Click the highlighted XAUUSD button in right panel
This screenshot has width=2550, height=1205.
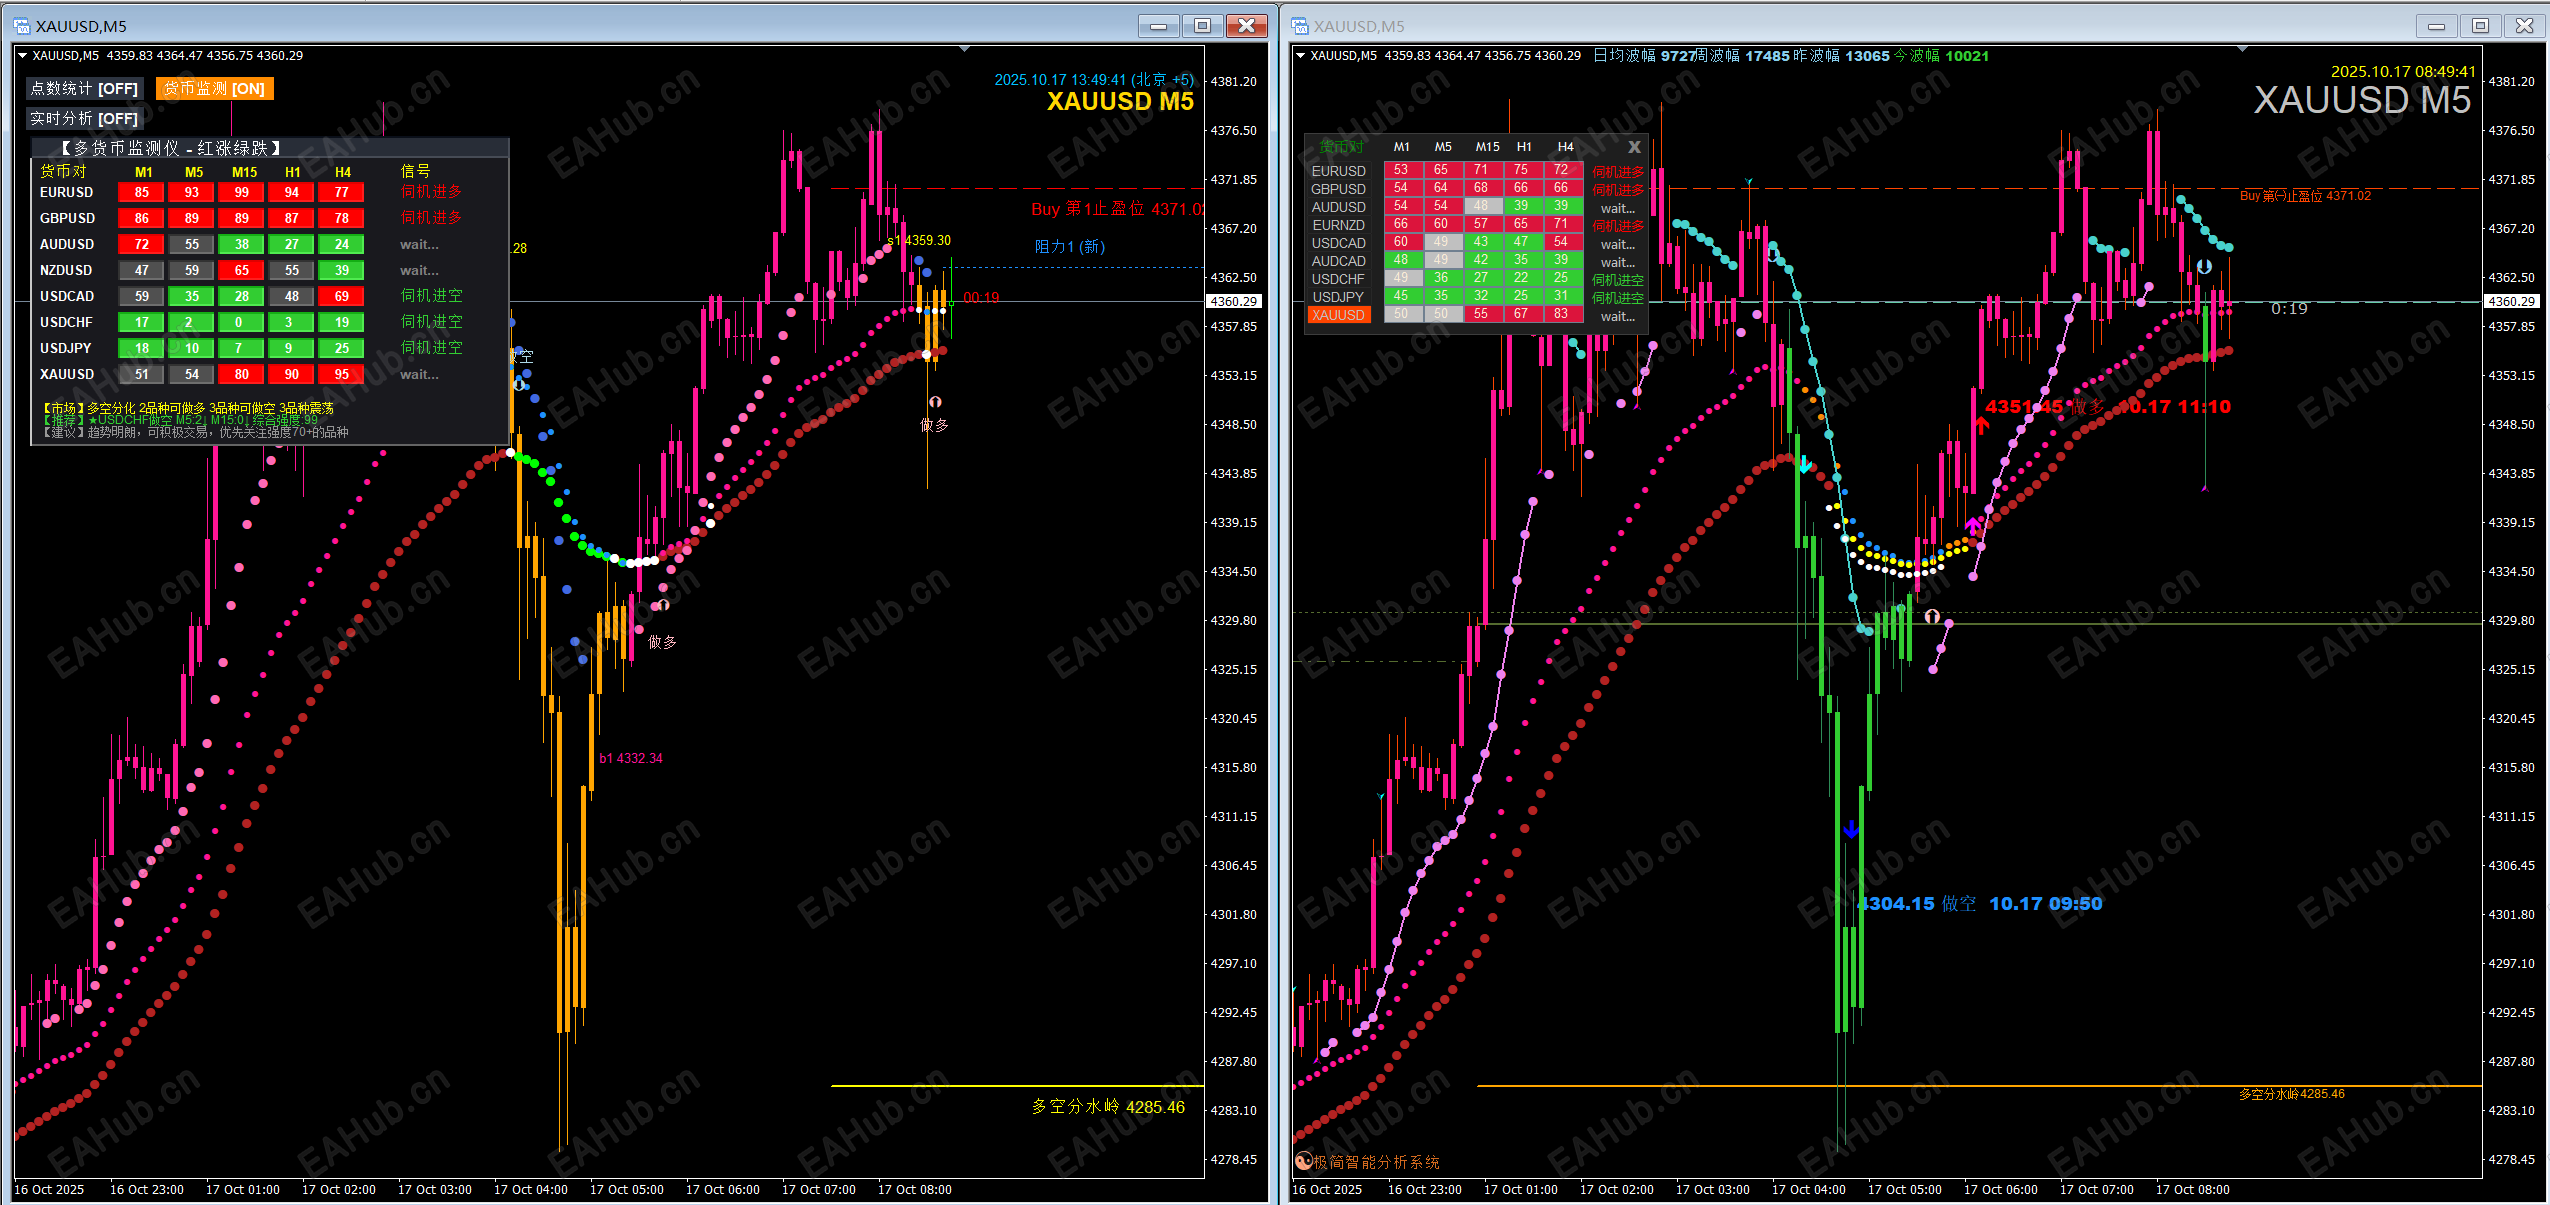1338,315
